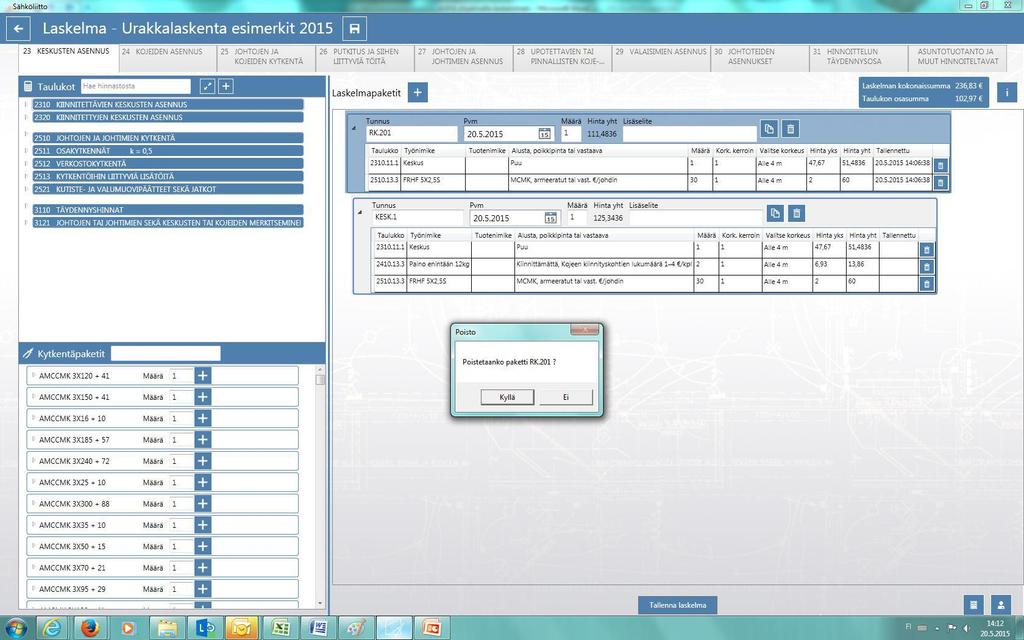Close the Poisto dialog with its X
The height and width of the screenshot is (640, 1024).
pyautogui.click(x=584, y=330)
